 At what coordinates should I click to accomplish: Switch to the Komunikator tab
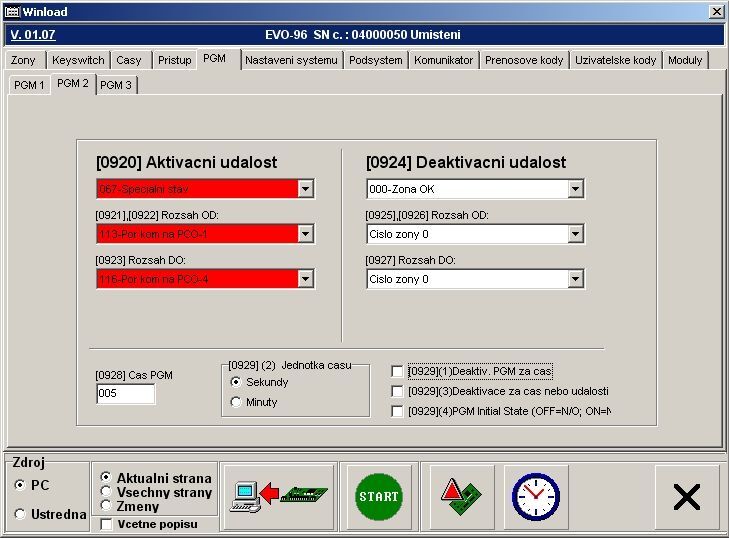[x=443, y=60]
